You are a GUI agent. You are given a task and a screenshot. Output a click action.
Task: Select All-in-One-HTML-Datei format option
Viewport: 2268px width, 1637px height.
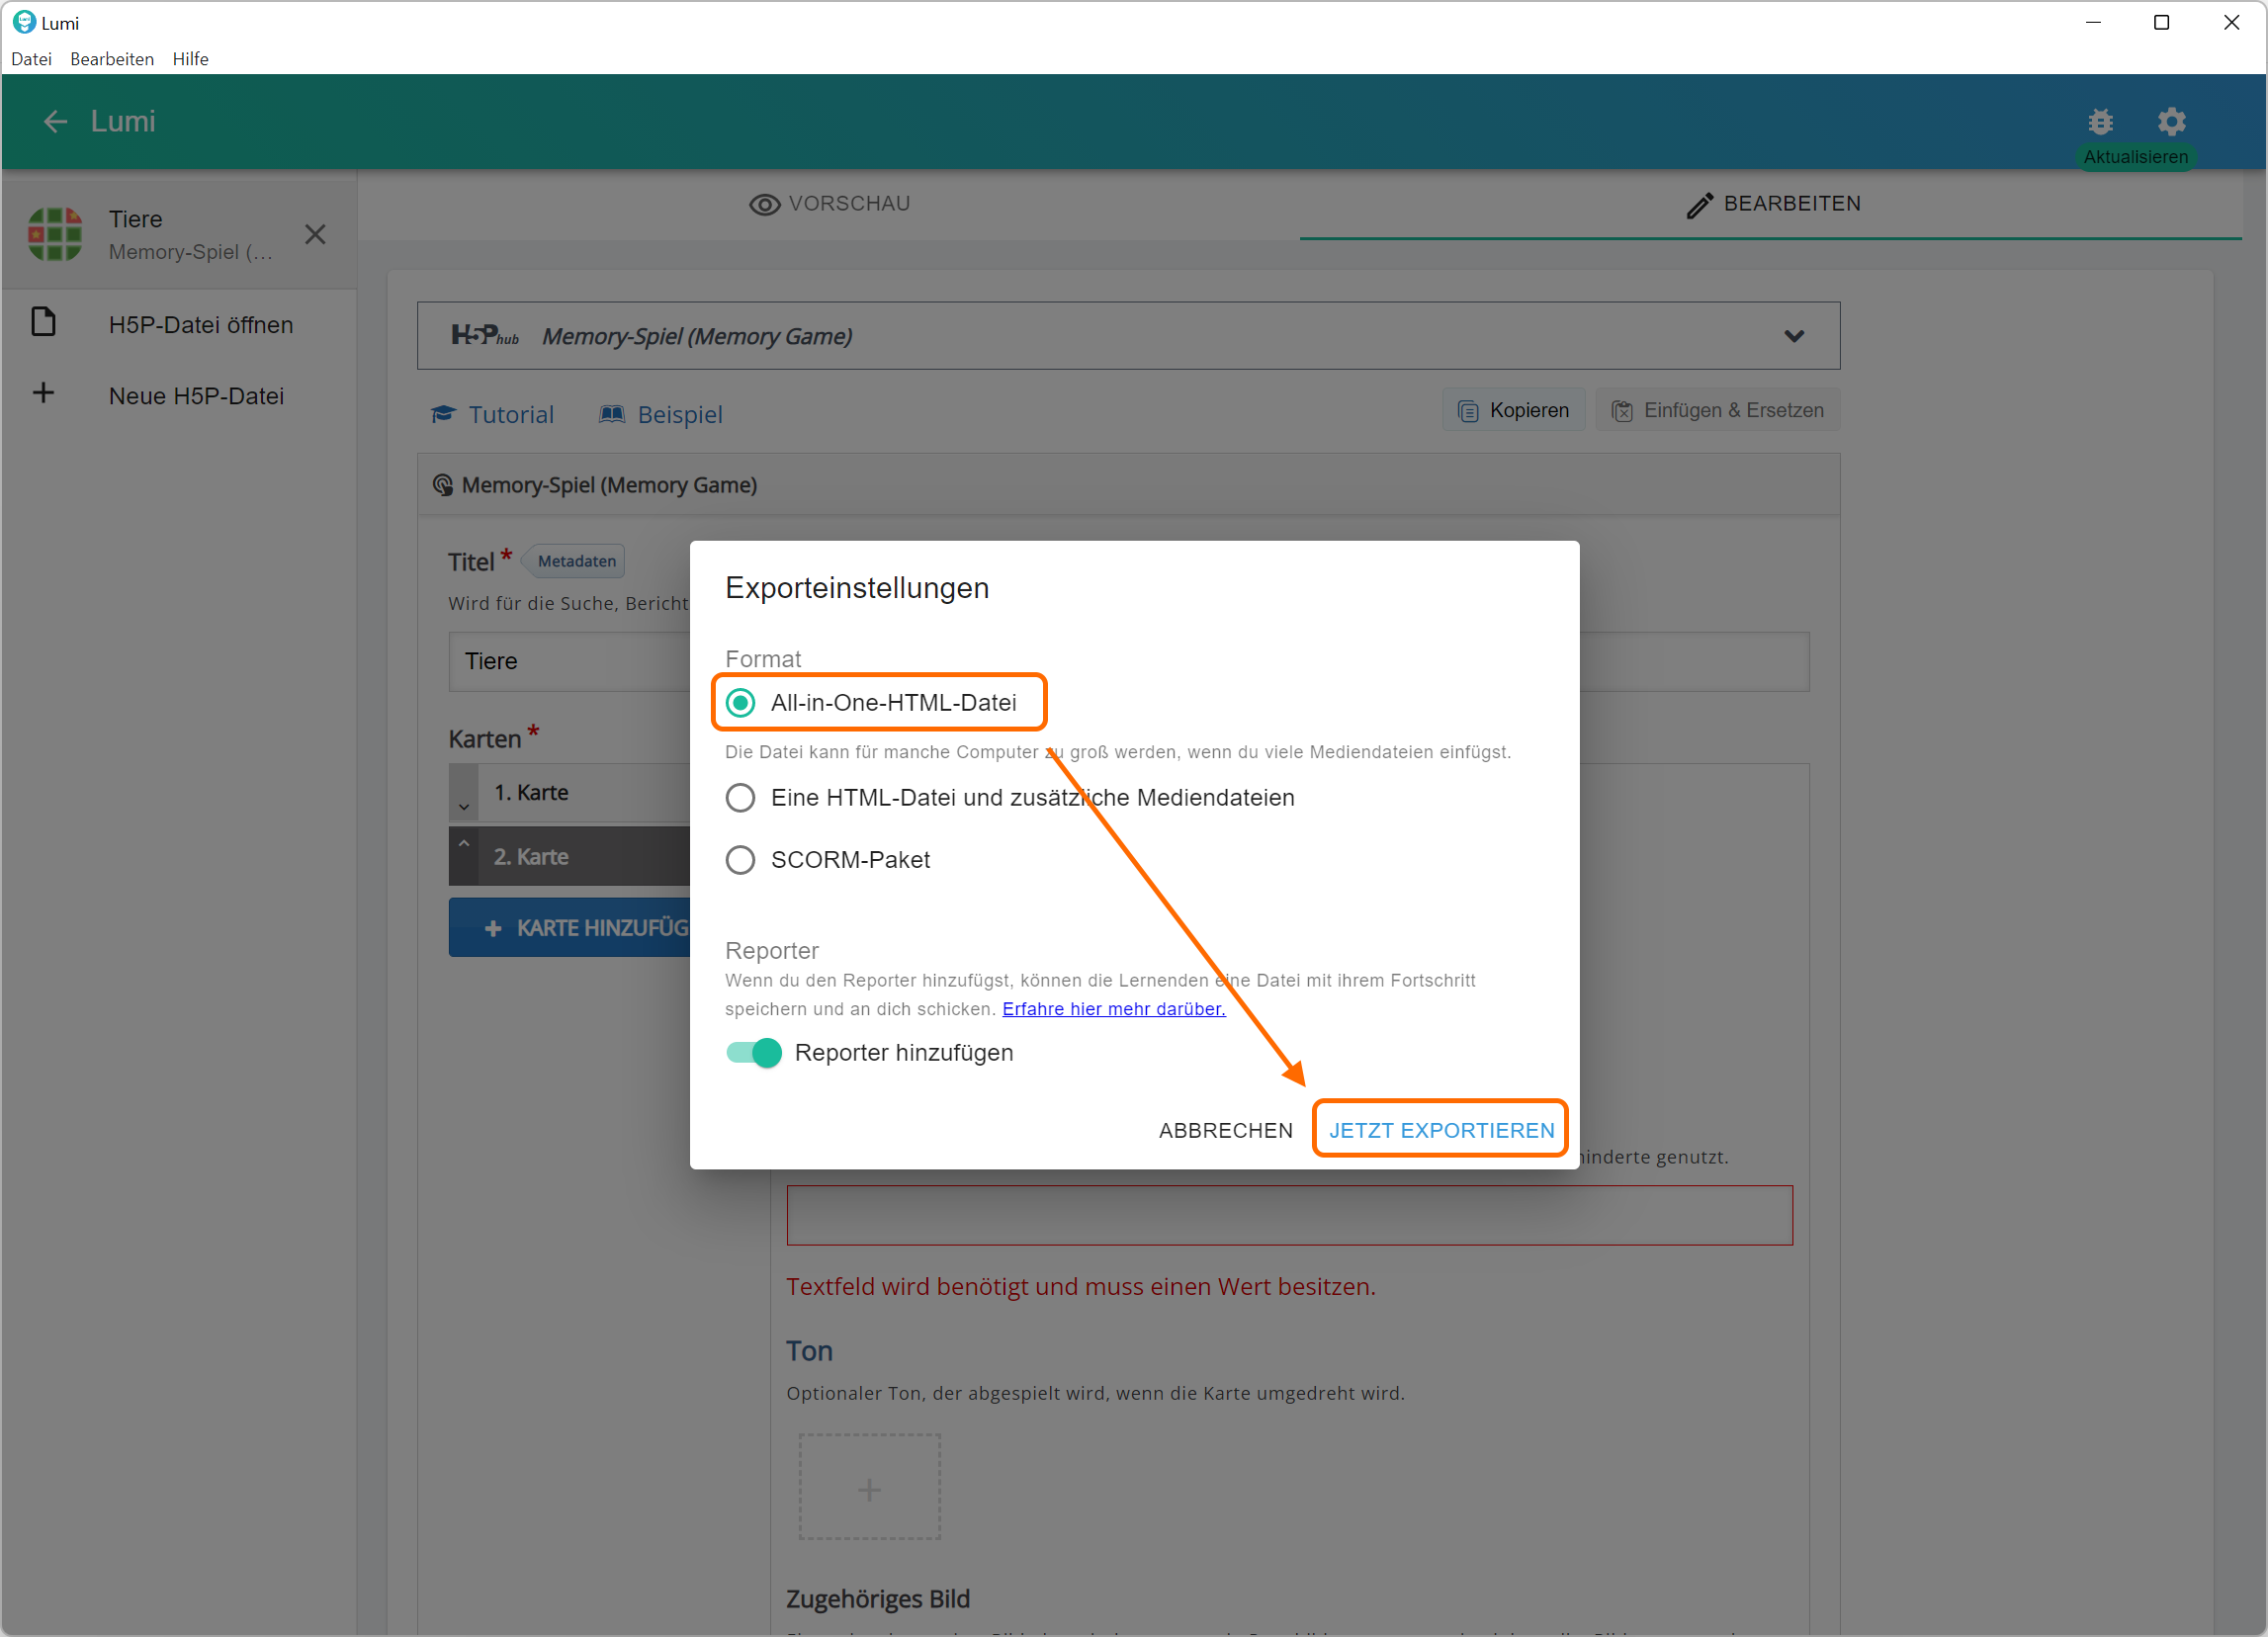point(740,703)
